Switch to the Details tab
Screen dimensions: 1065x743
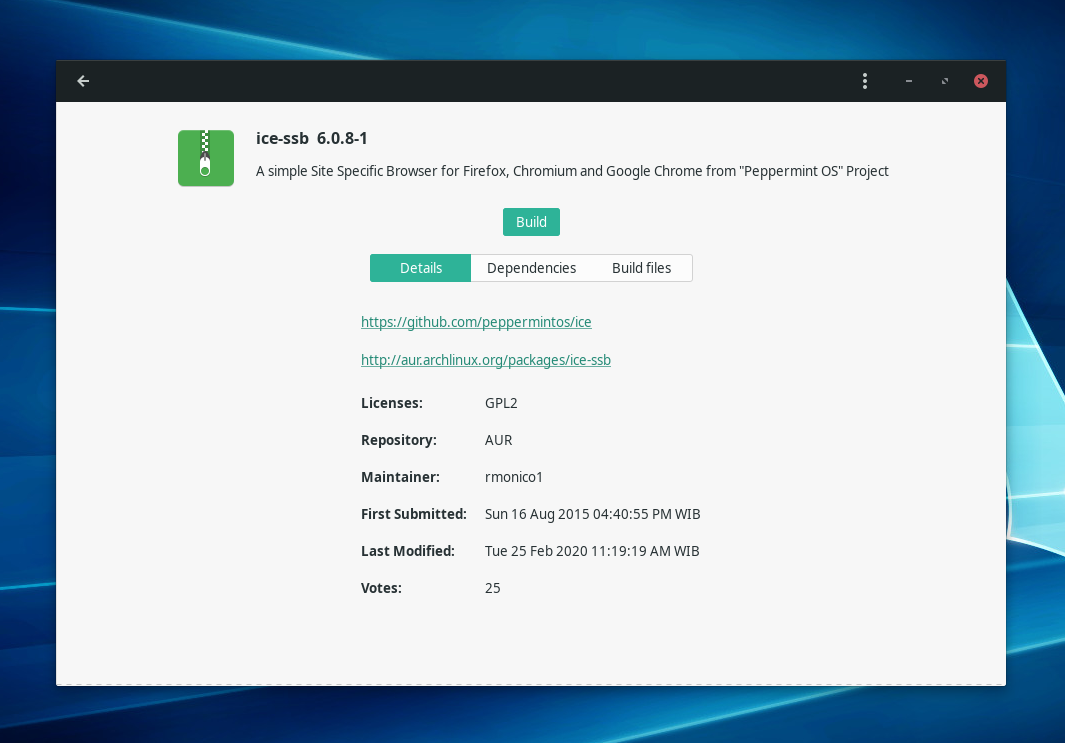(420, 268)
